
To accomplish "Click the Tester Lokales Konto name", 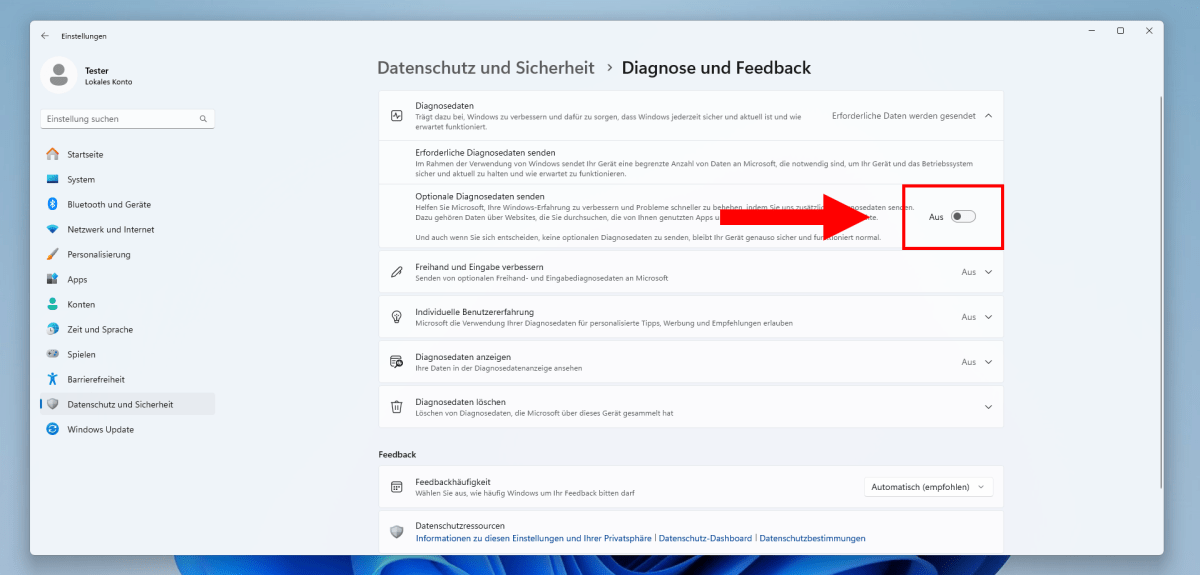I will pos(108,76).
